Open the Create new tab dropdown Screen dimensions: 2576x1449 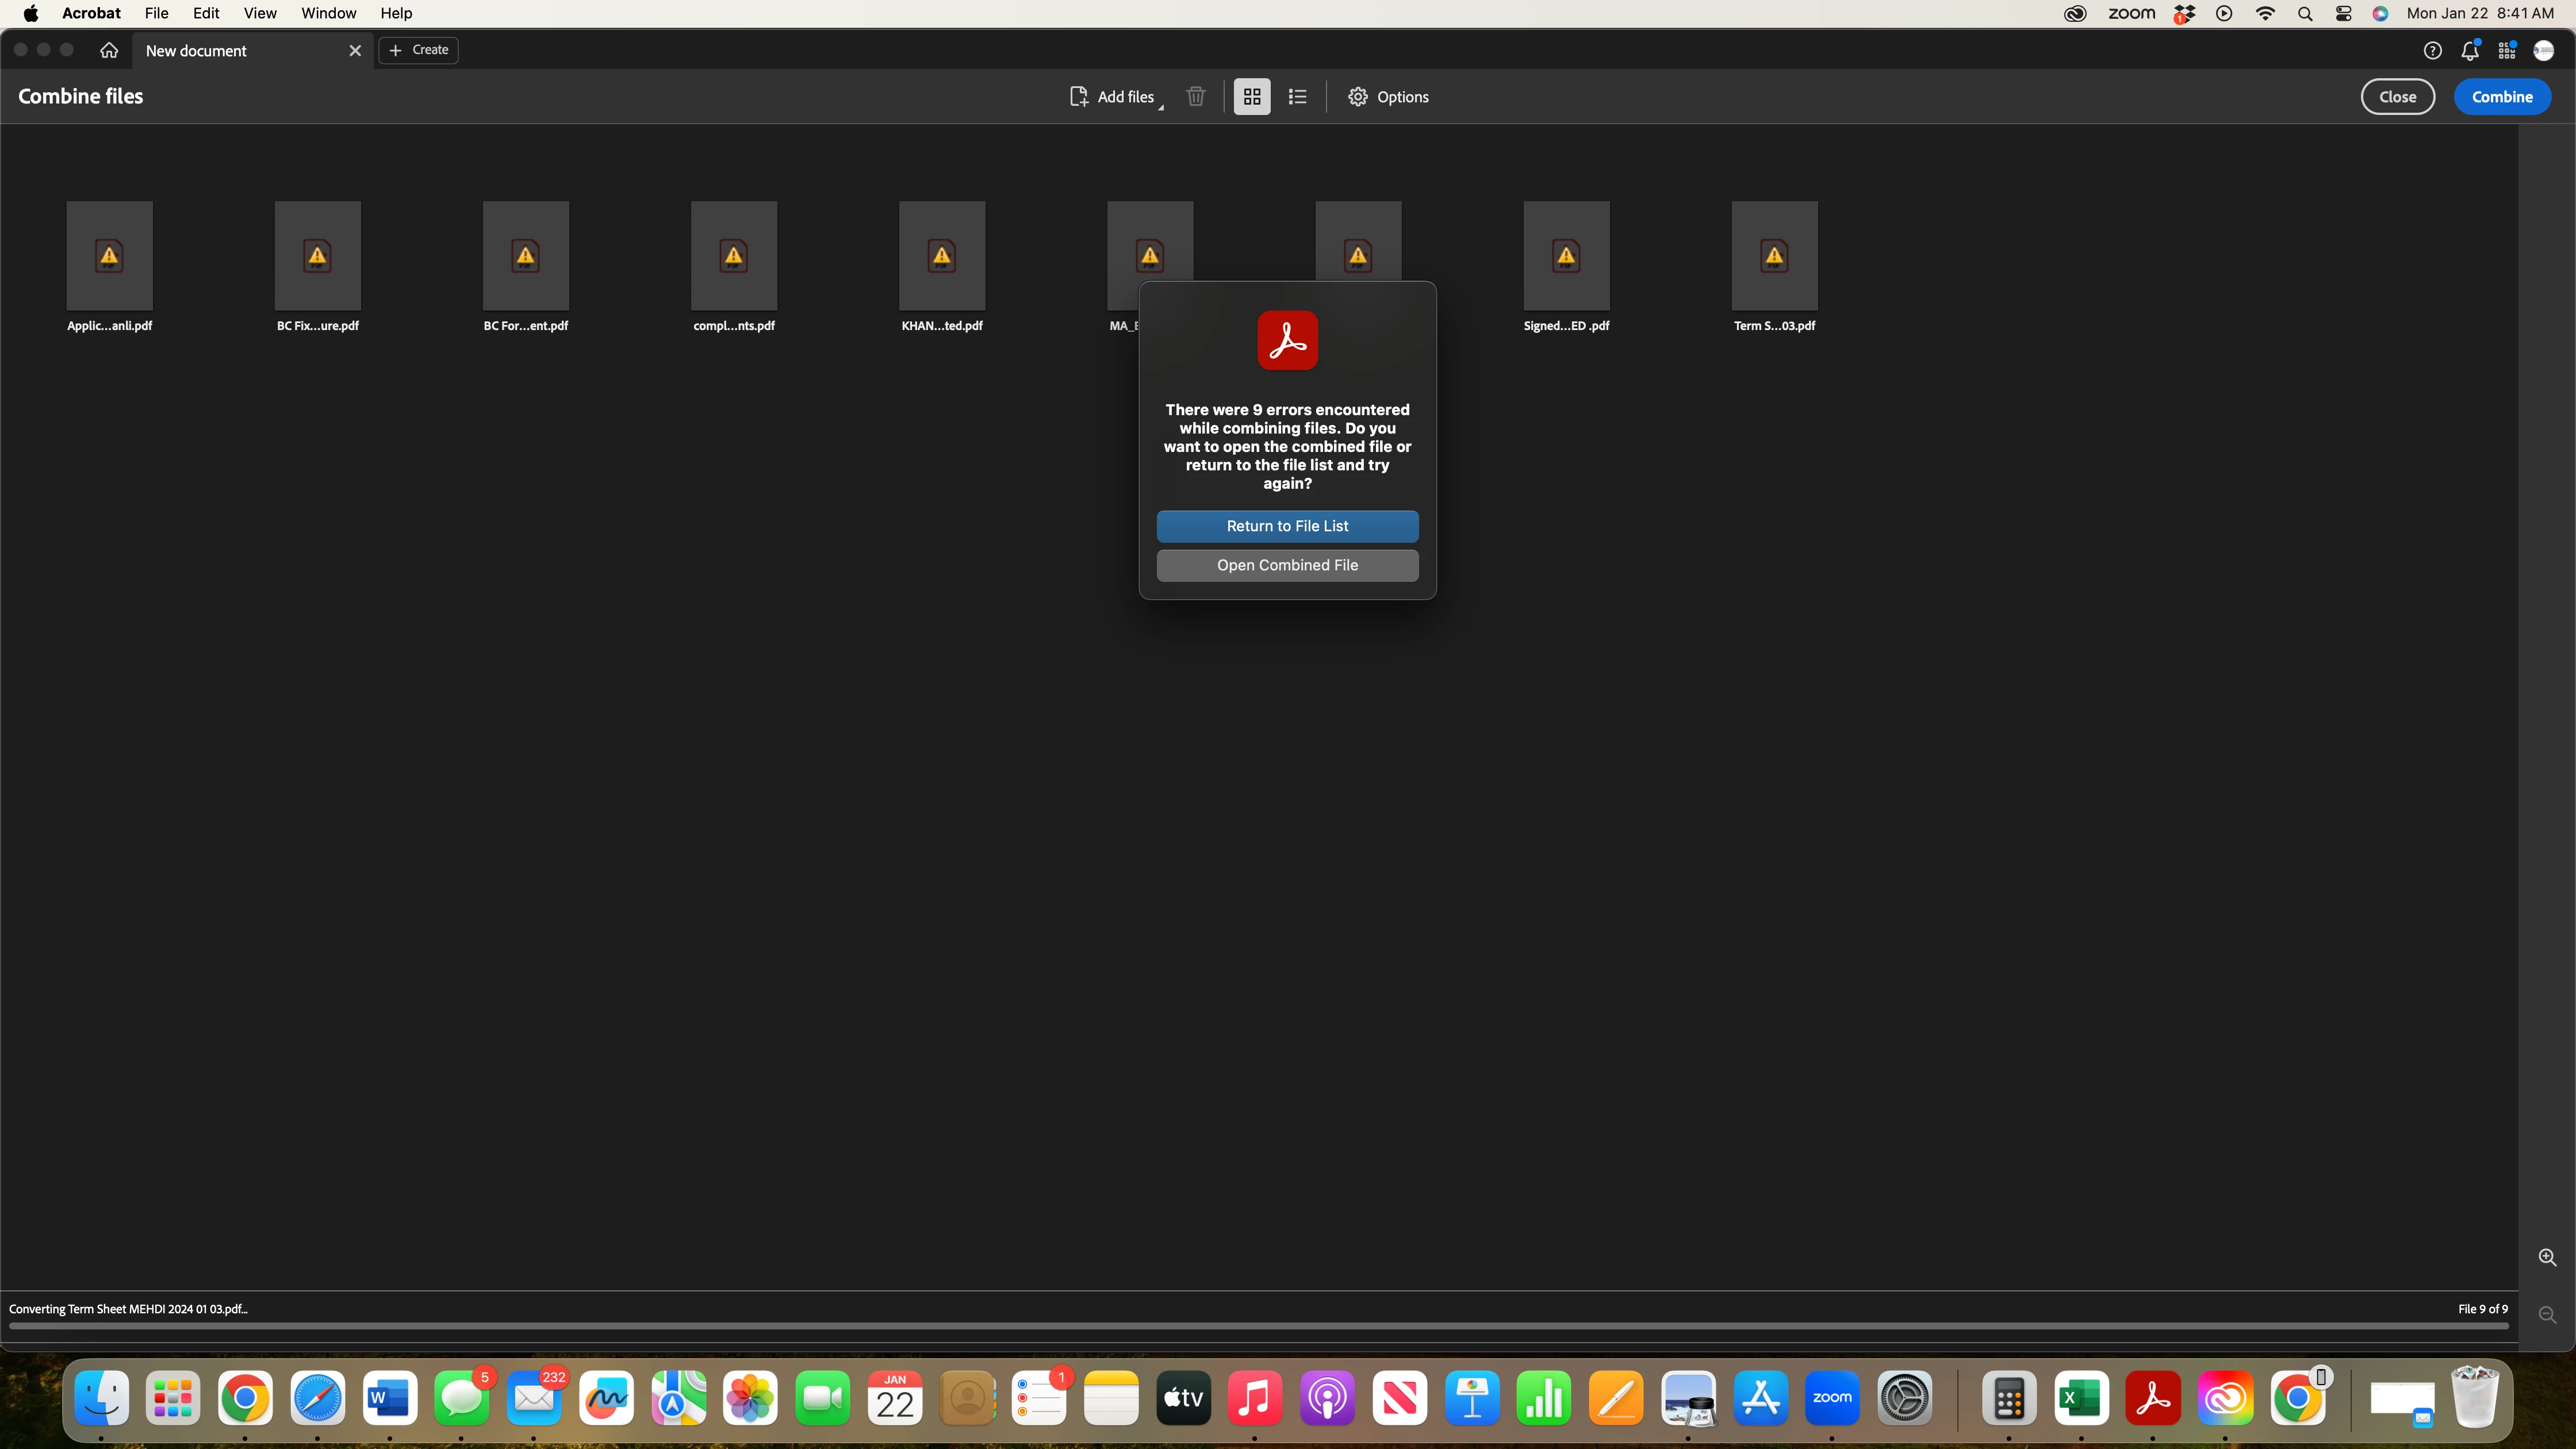tap(419, 50)
